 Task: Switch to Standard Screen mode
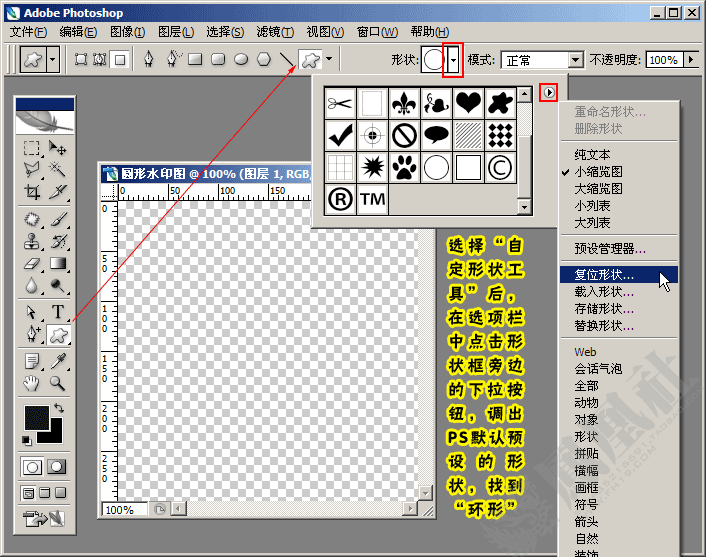[28, 493]
